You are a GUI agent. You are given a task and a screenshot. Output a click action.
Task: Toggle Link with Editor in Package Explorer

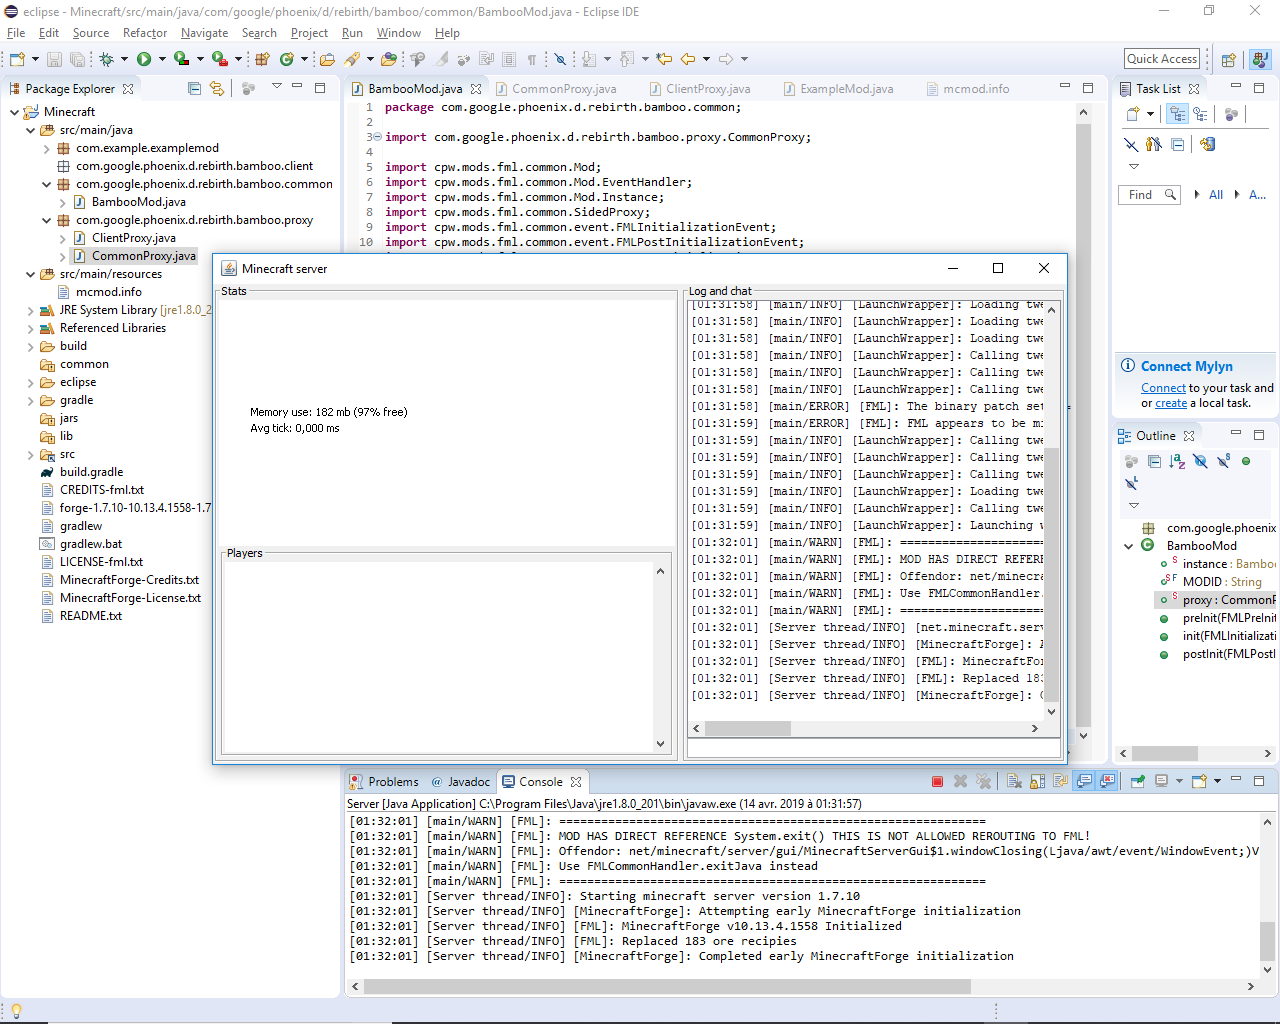(217, 89)
